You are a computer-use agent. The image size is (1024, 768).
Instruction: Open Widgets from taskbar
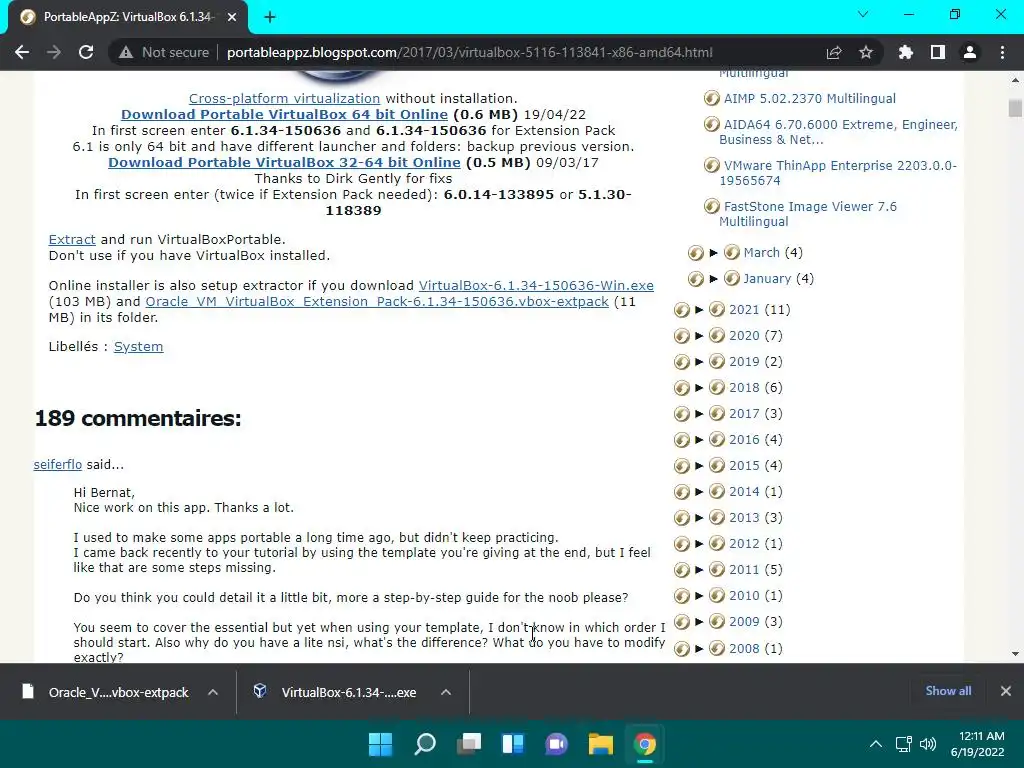click(513, 744)
